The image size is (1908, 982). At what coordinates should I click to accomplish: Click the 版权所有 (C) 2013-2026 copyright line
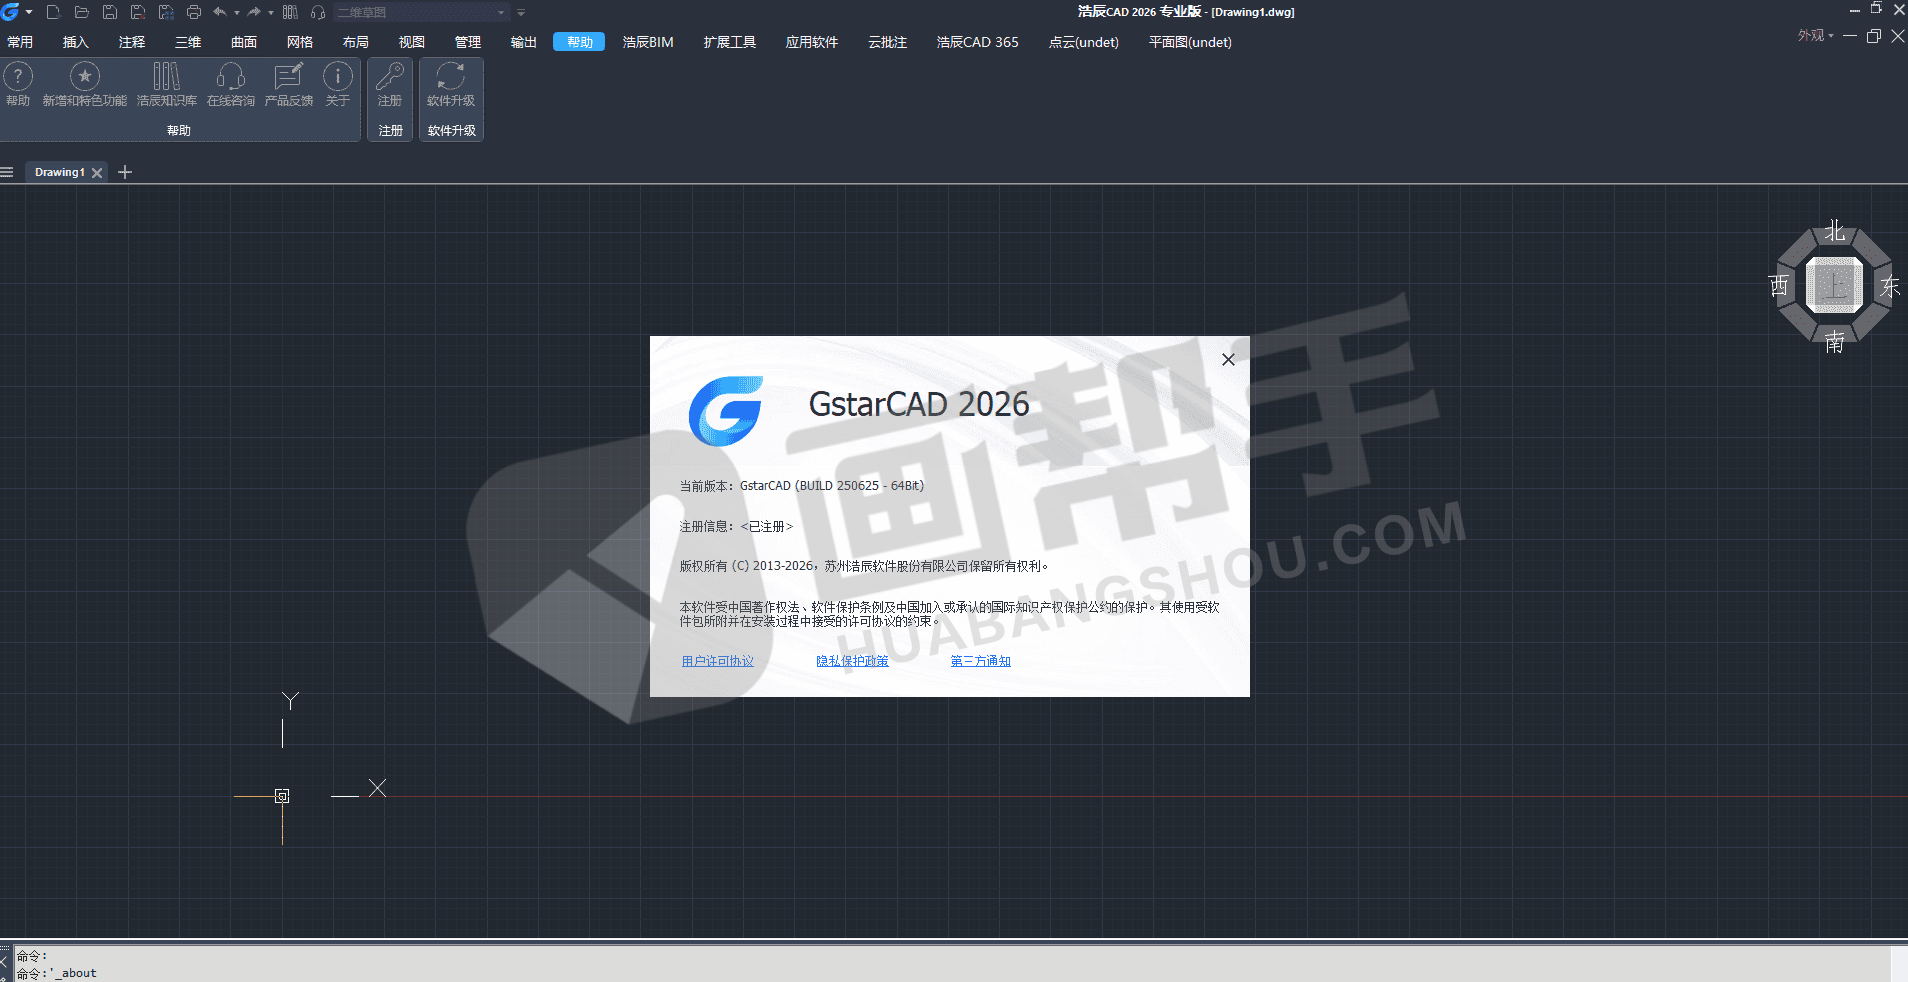(864, 566)
